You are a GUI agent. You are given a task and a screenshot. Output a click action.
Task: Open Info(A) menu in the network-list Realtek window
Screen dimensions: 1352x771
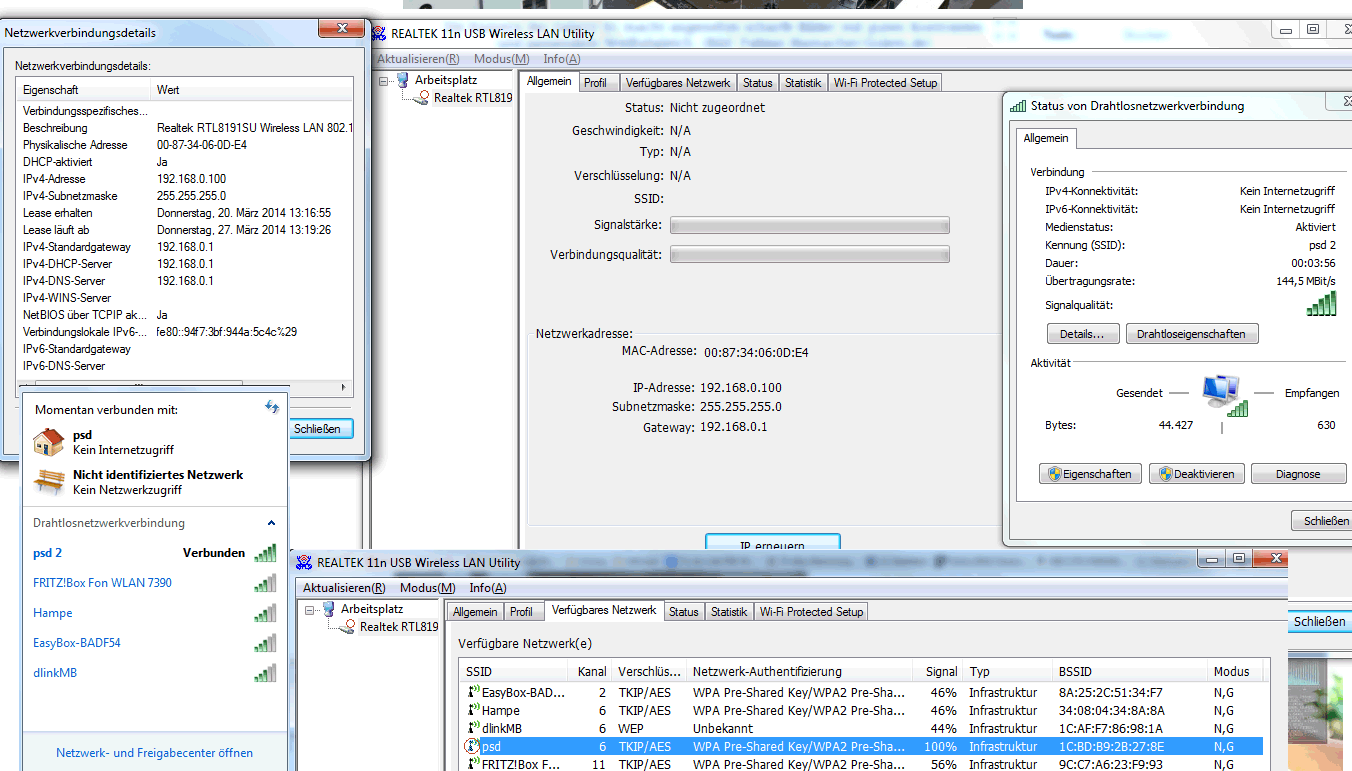click(x=488, y=588)
